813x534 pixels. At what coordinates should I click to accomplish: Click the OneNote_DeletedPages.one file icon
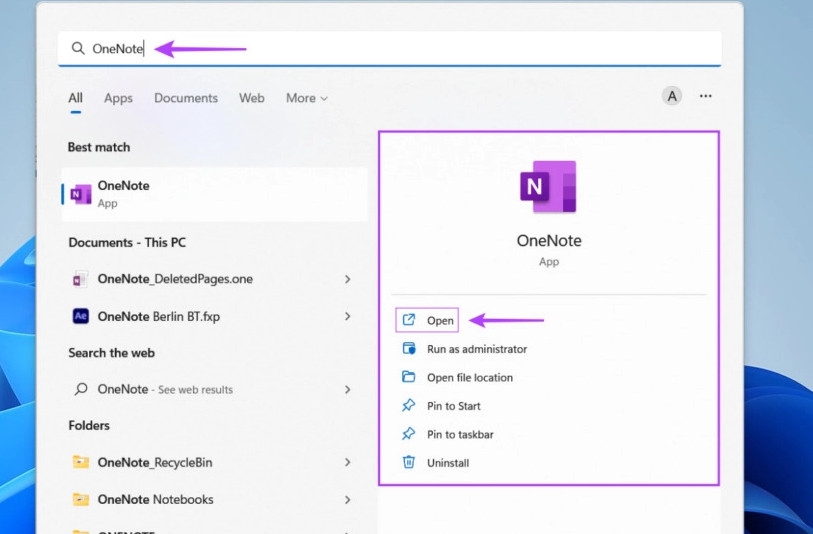pyautogui.click(x=80, y=279)
